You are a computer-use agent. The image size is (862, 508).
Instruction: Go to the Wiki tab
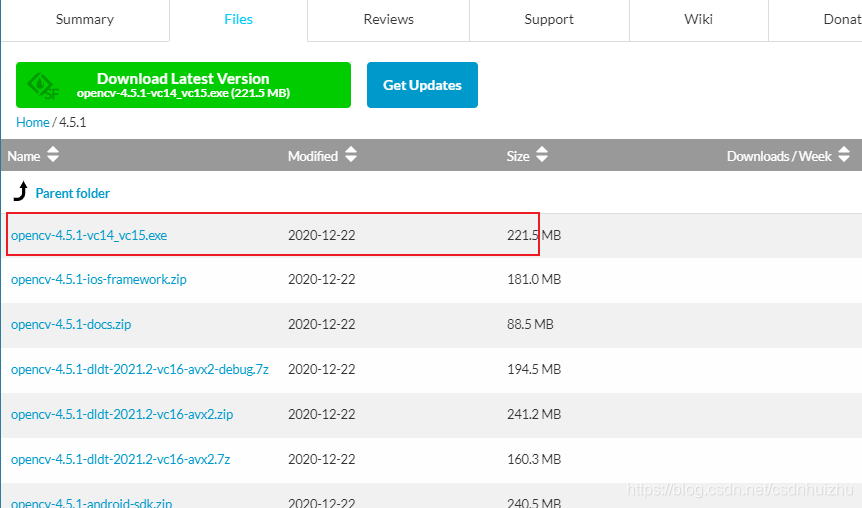point(698,20)
